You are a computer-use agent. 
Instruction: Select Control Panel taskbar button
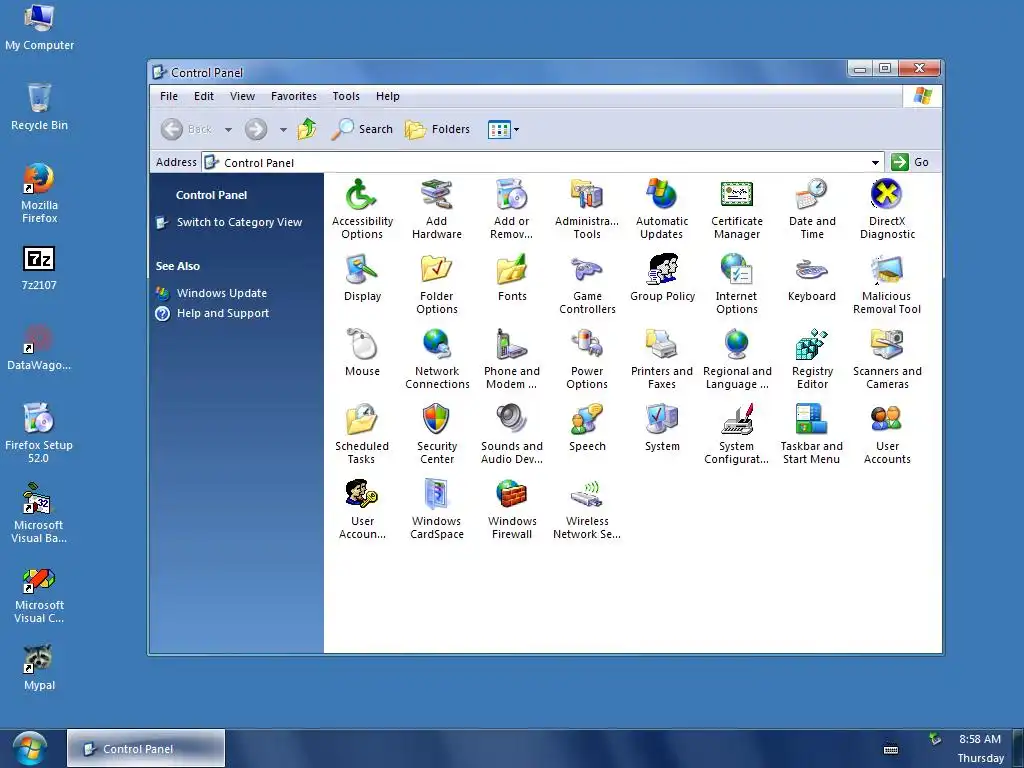click(x=146, y=748)
